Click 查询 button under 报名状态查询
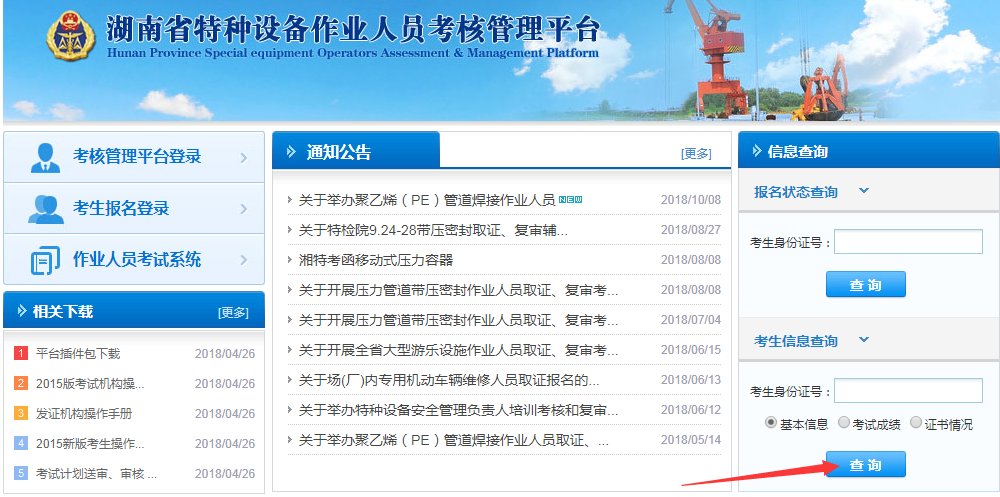Image resolution: width=1000 pixels, height=497 pixels. pyautogui.click(x=865, y=285)
